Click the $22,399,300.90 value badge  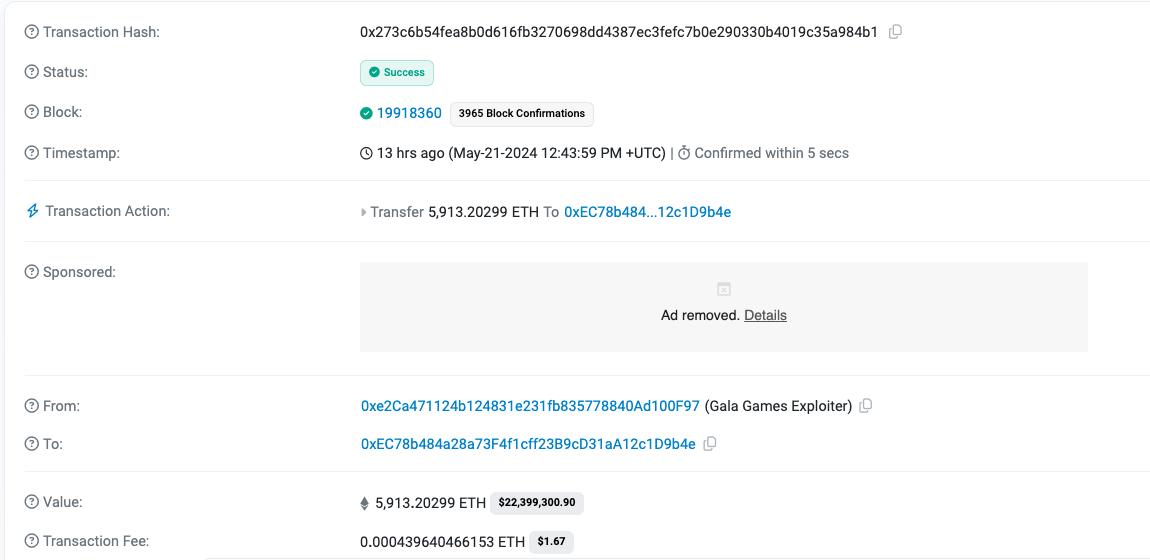coord(537,502)
